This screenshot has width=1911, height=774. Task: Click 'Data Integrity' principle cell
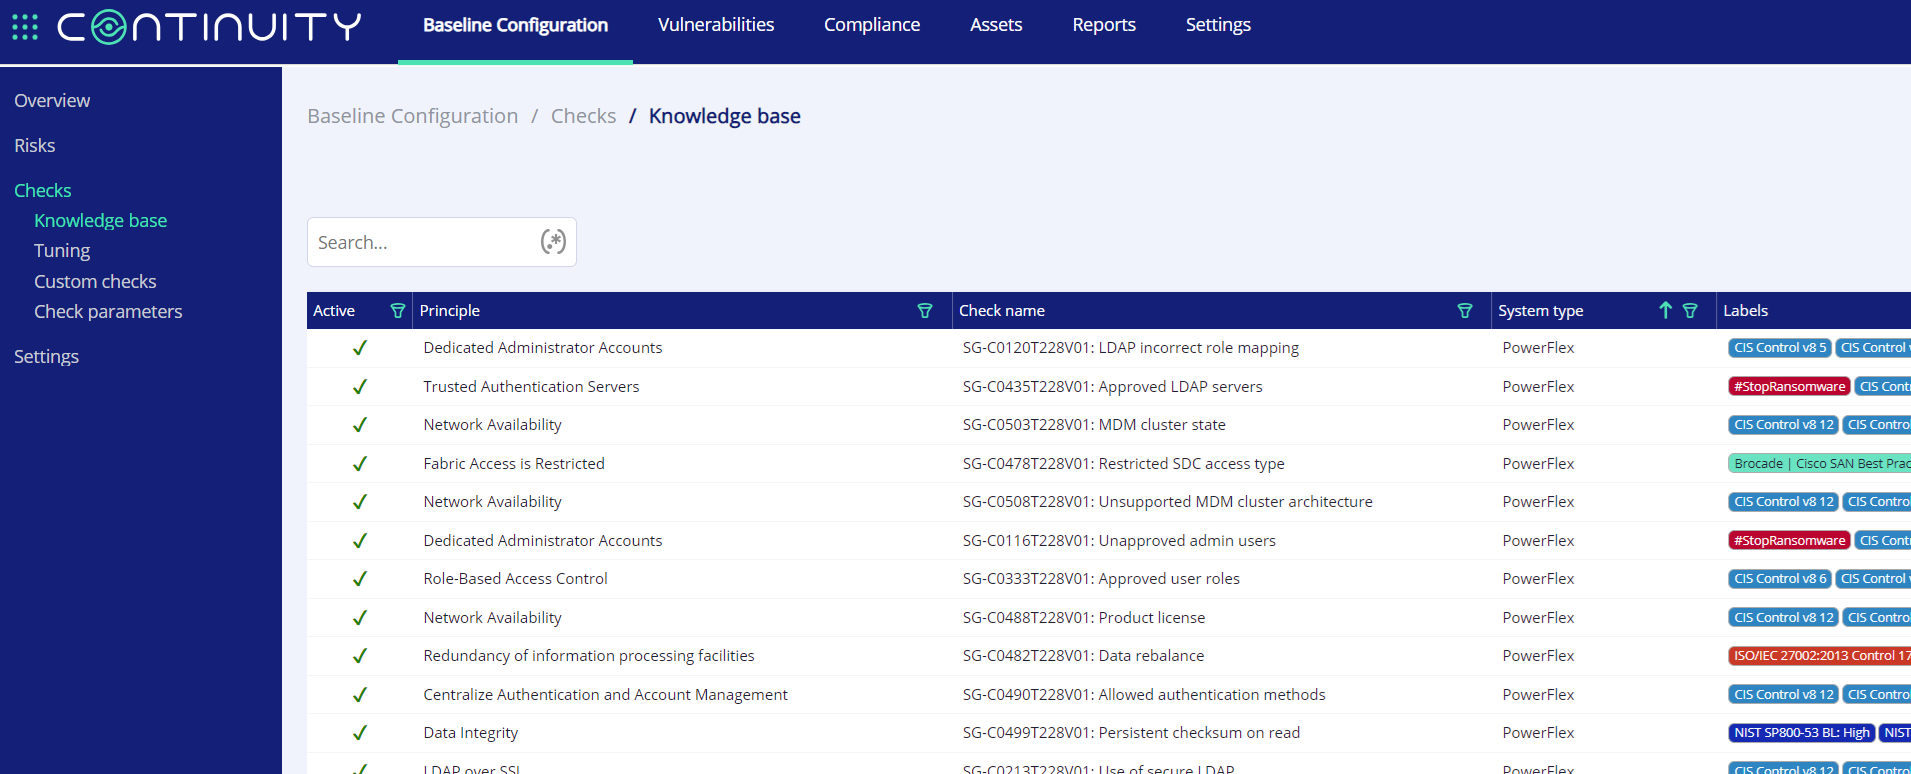tap(471, 733)
